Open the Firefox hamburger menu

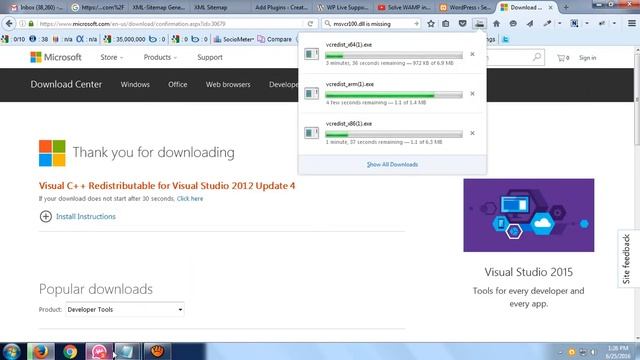[631, 24]
